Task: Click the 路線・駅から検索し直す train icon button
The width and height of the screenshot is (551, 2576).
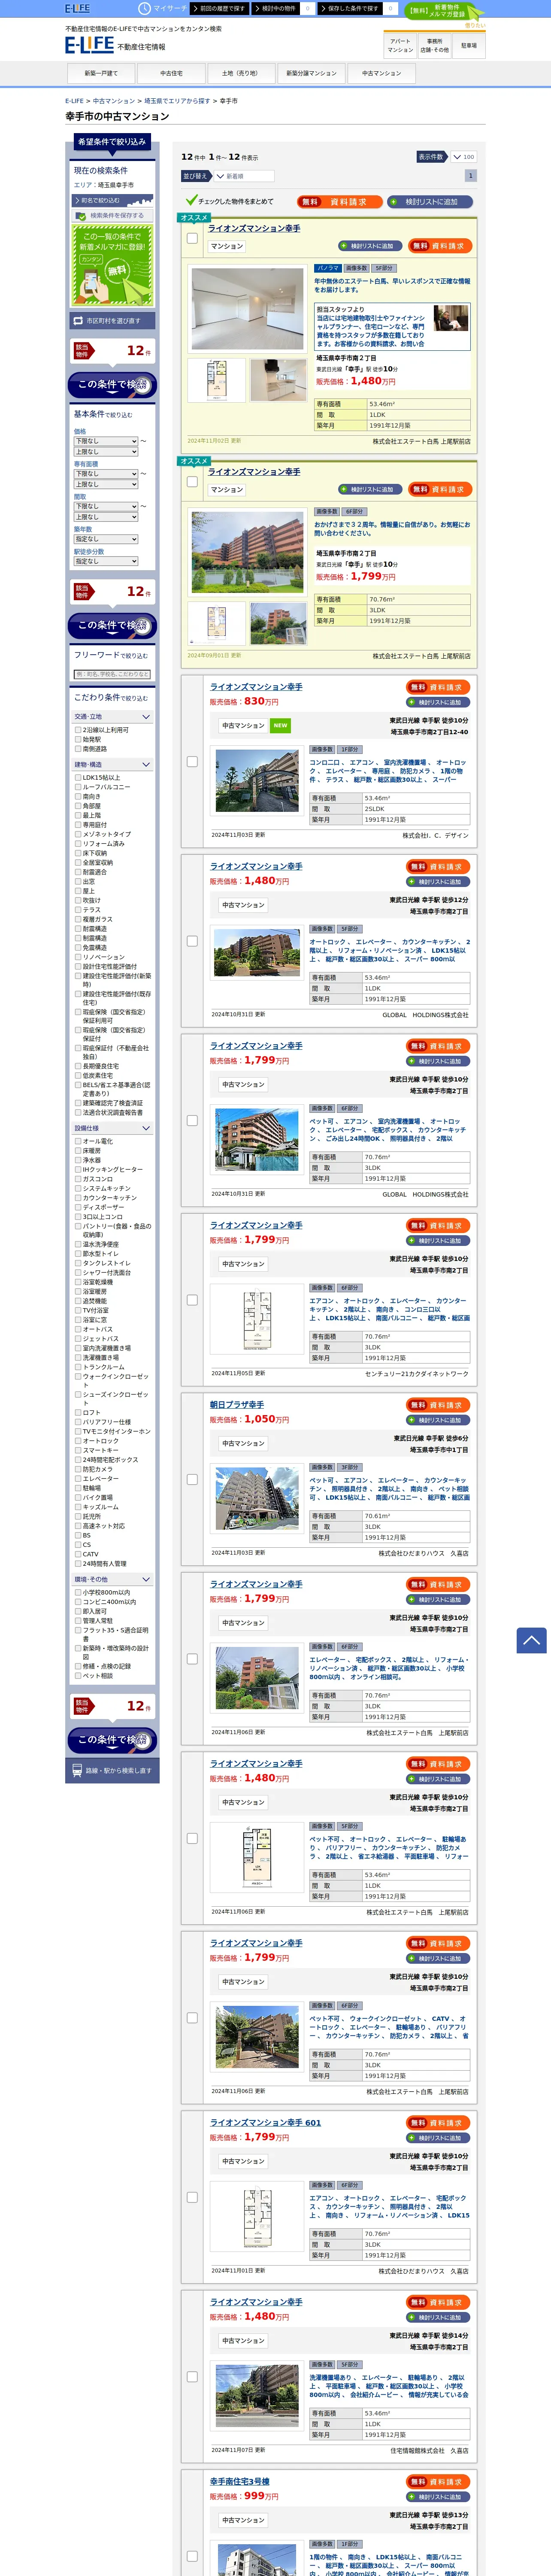Action: click(112, 1770)
